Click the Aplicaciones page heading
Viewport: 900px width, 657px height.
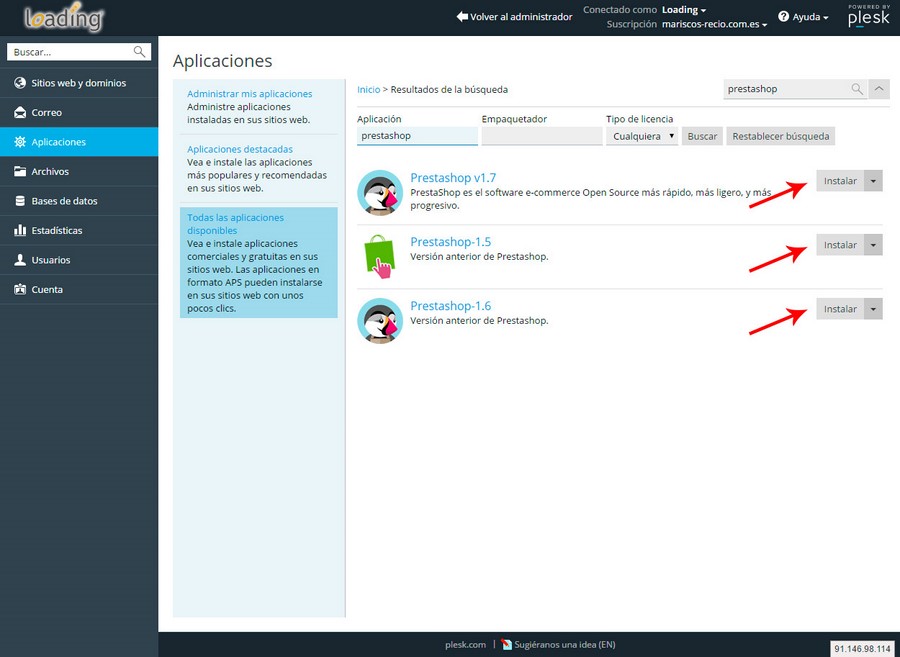point(223,61)
